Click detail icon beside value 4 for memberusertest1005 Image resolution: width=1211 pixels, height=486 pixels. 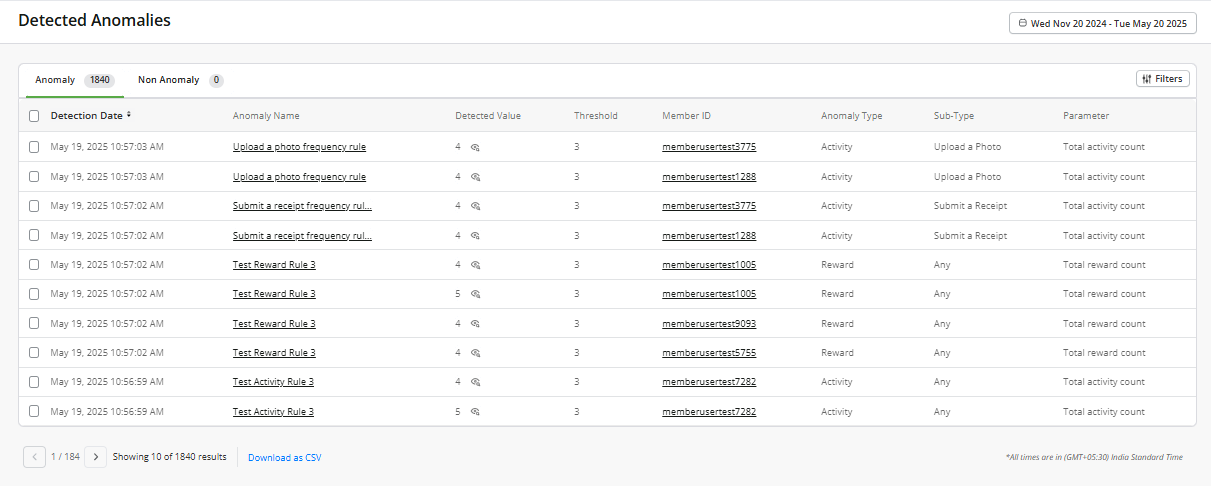click(476, 265)
